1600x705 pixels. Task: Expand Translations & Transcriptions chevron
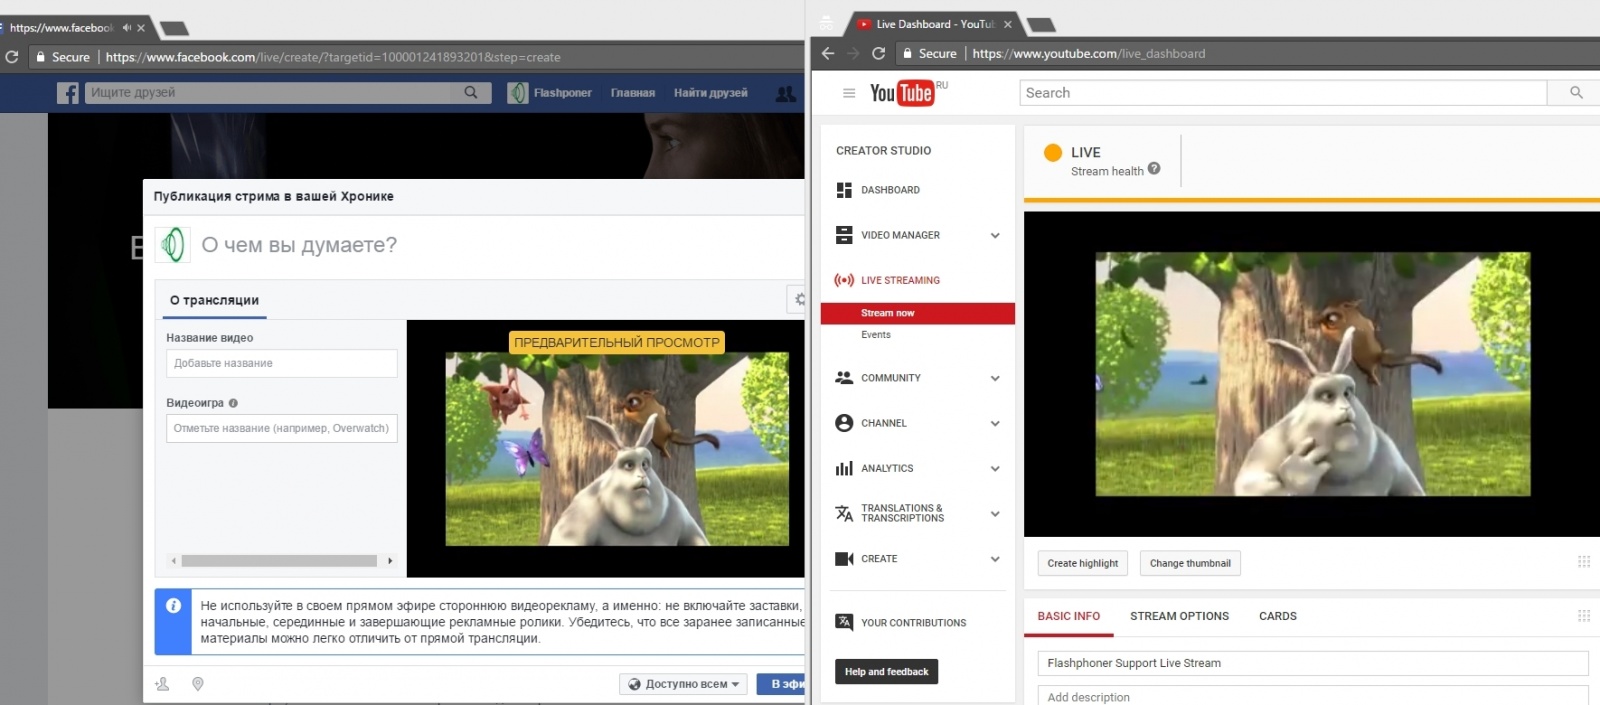coord(995,514)
